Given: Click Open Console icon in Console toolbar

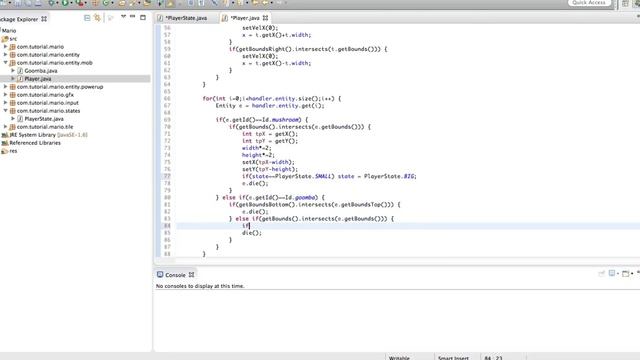Looking at the screenshot, I should 625,273.
